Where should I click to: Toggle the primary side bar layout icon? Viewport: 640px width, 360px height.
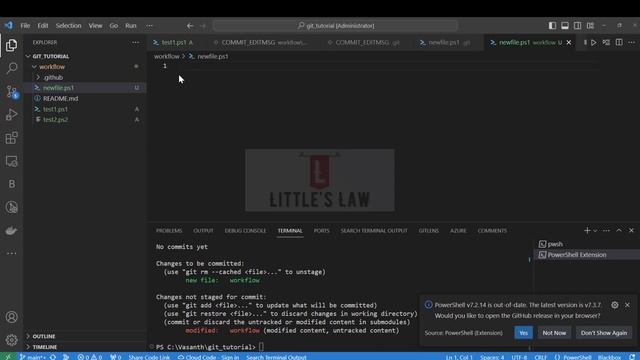tap(552, 25)
